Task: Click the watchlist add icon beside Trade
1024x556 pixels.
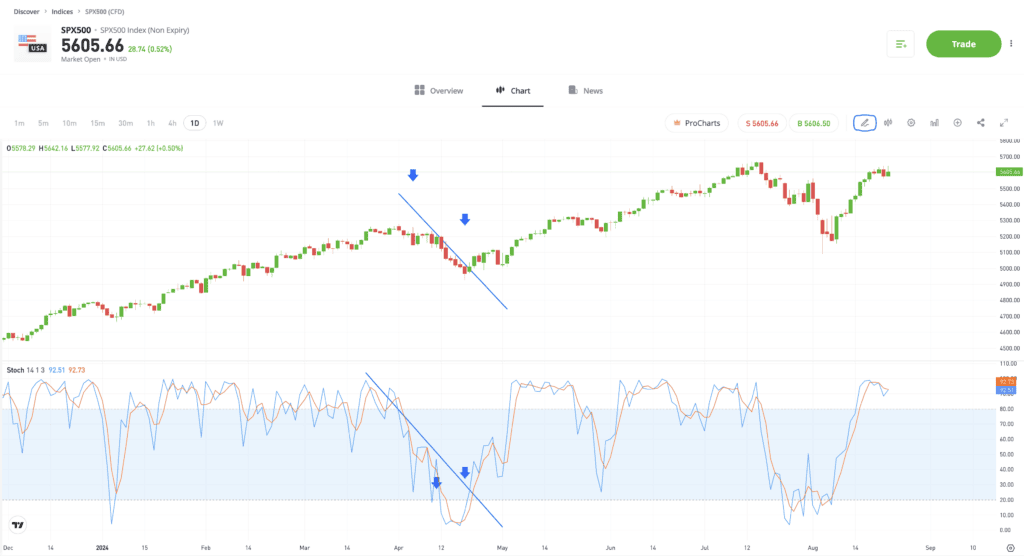Action: tap(901, 44)
